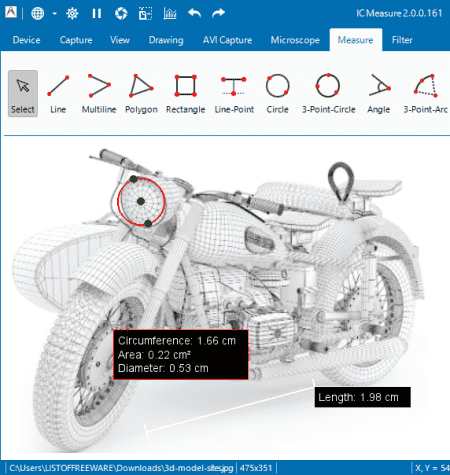Select the Polygon measure tool

click(141, 94)
